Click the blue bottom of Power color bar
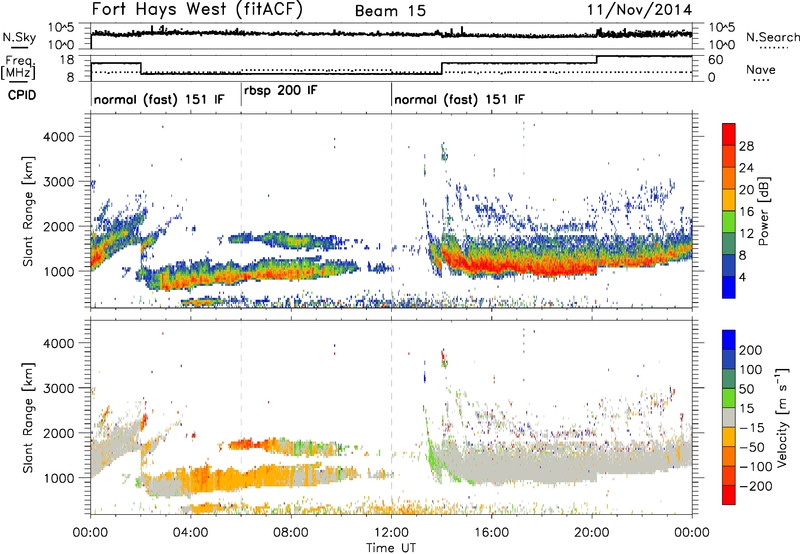The height and width of the screenshot is (554, 800). (729, 287)
